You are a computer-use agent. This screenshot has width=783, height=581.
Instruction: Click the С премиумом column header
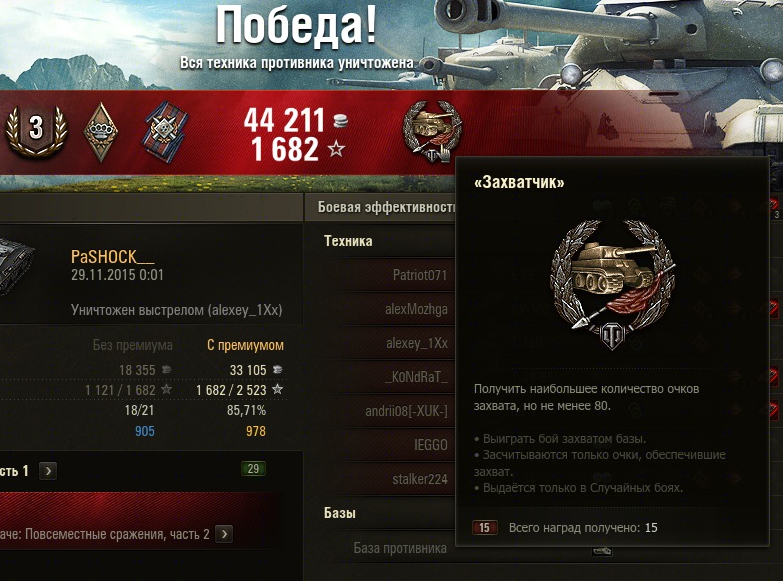click(x=245, y=345)
